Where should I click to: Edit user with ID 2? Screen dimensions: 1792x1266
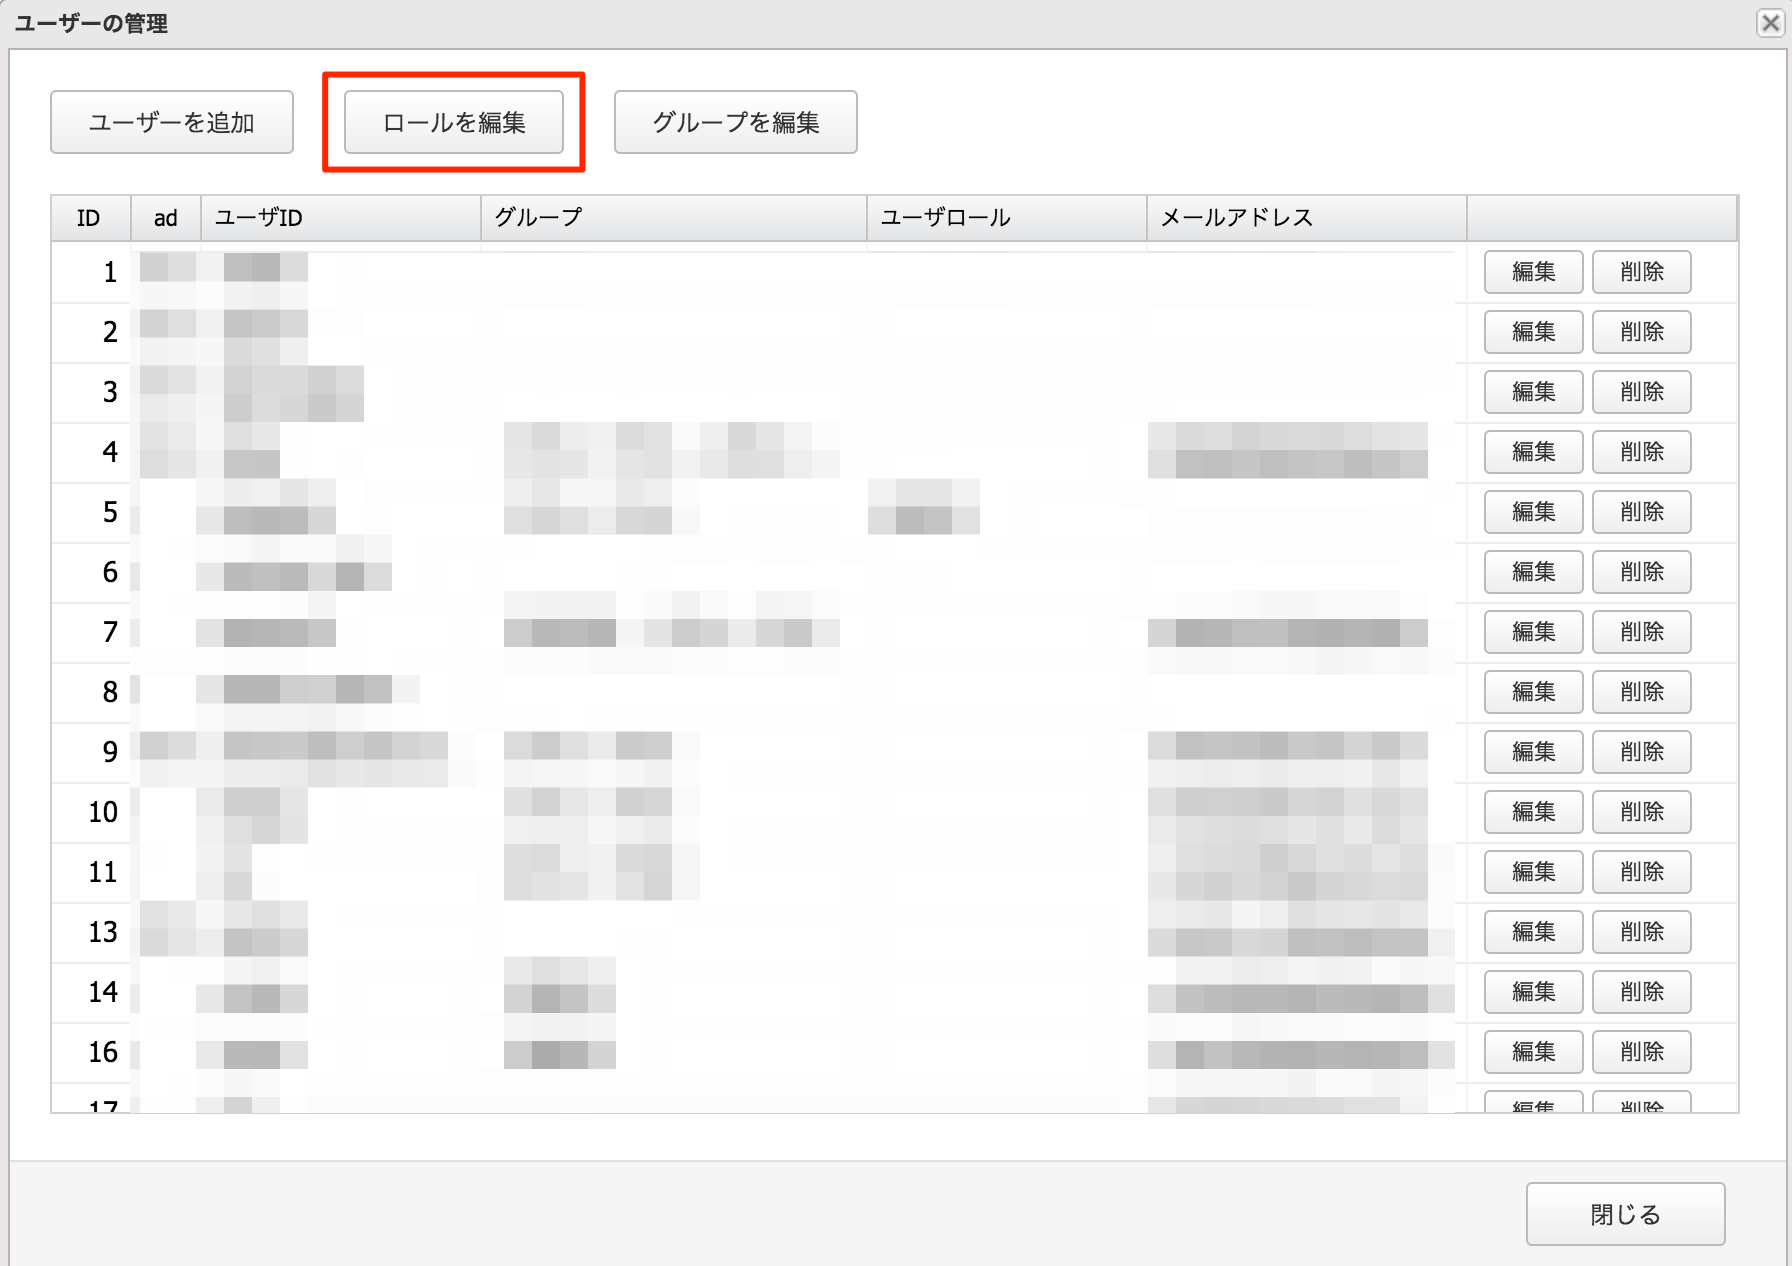1534,332
